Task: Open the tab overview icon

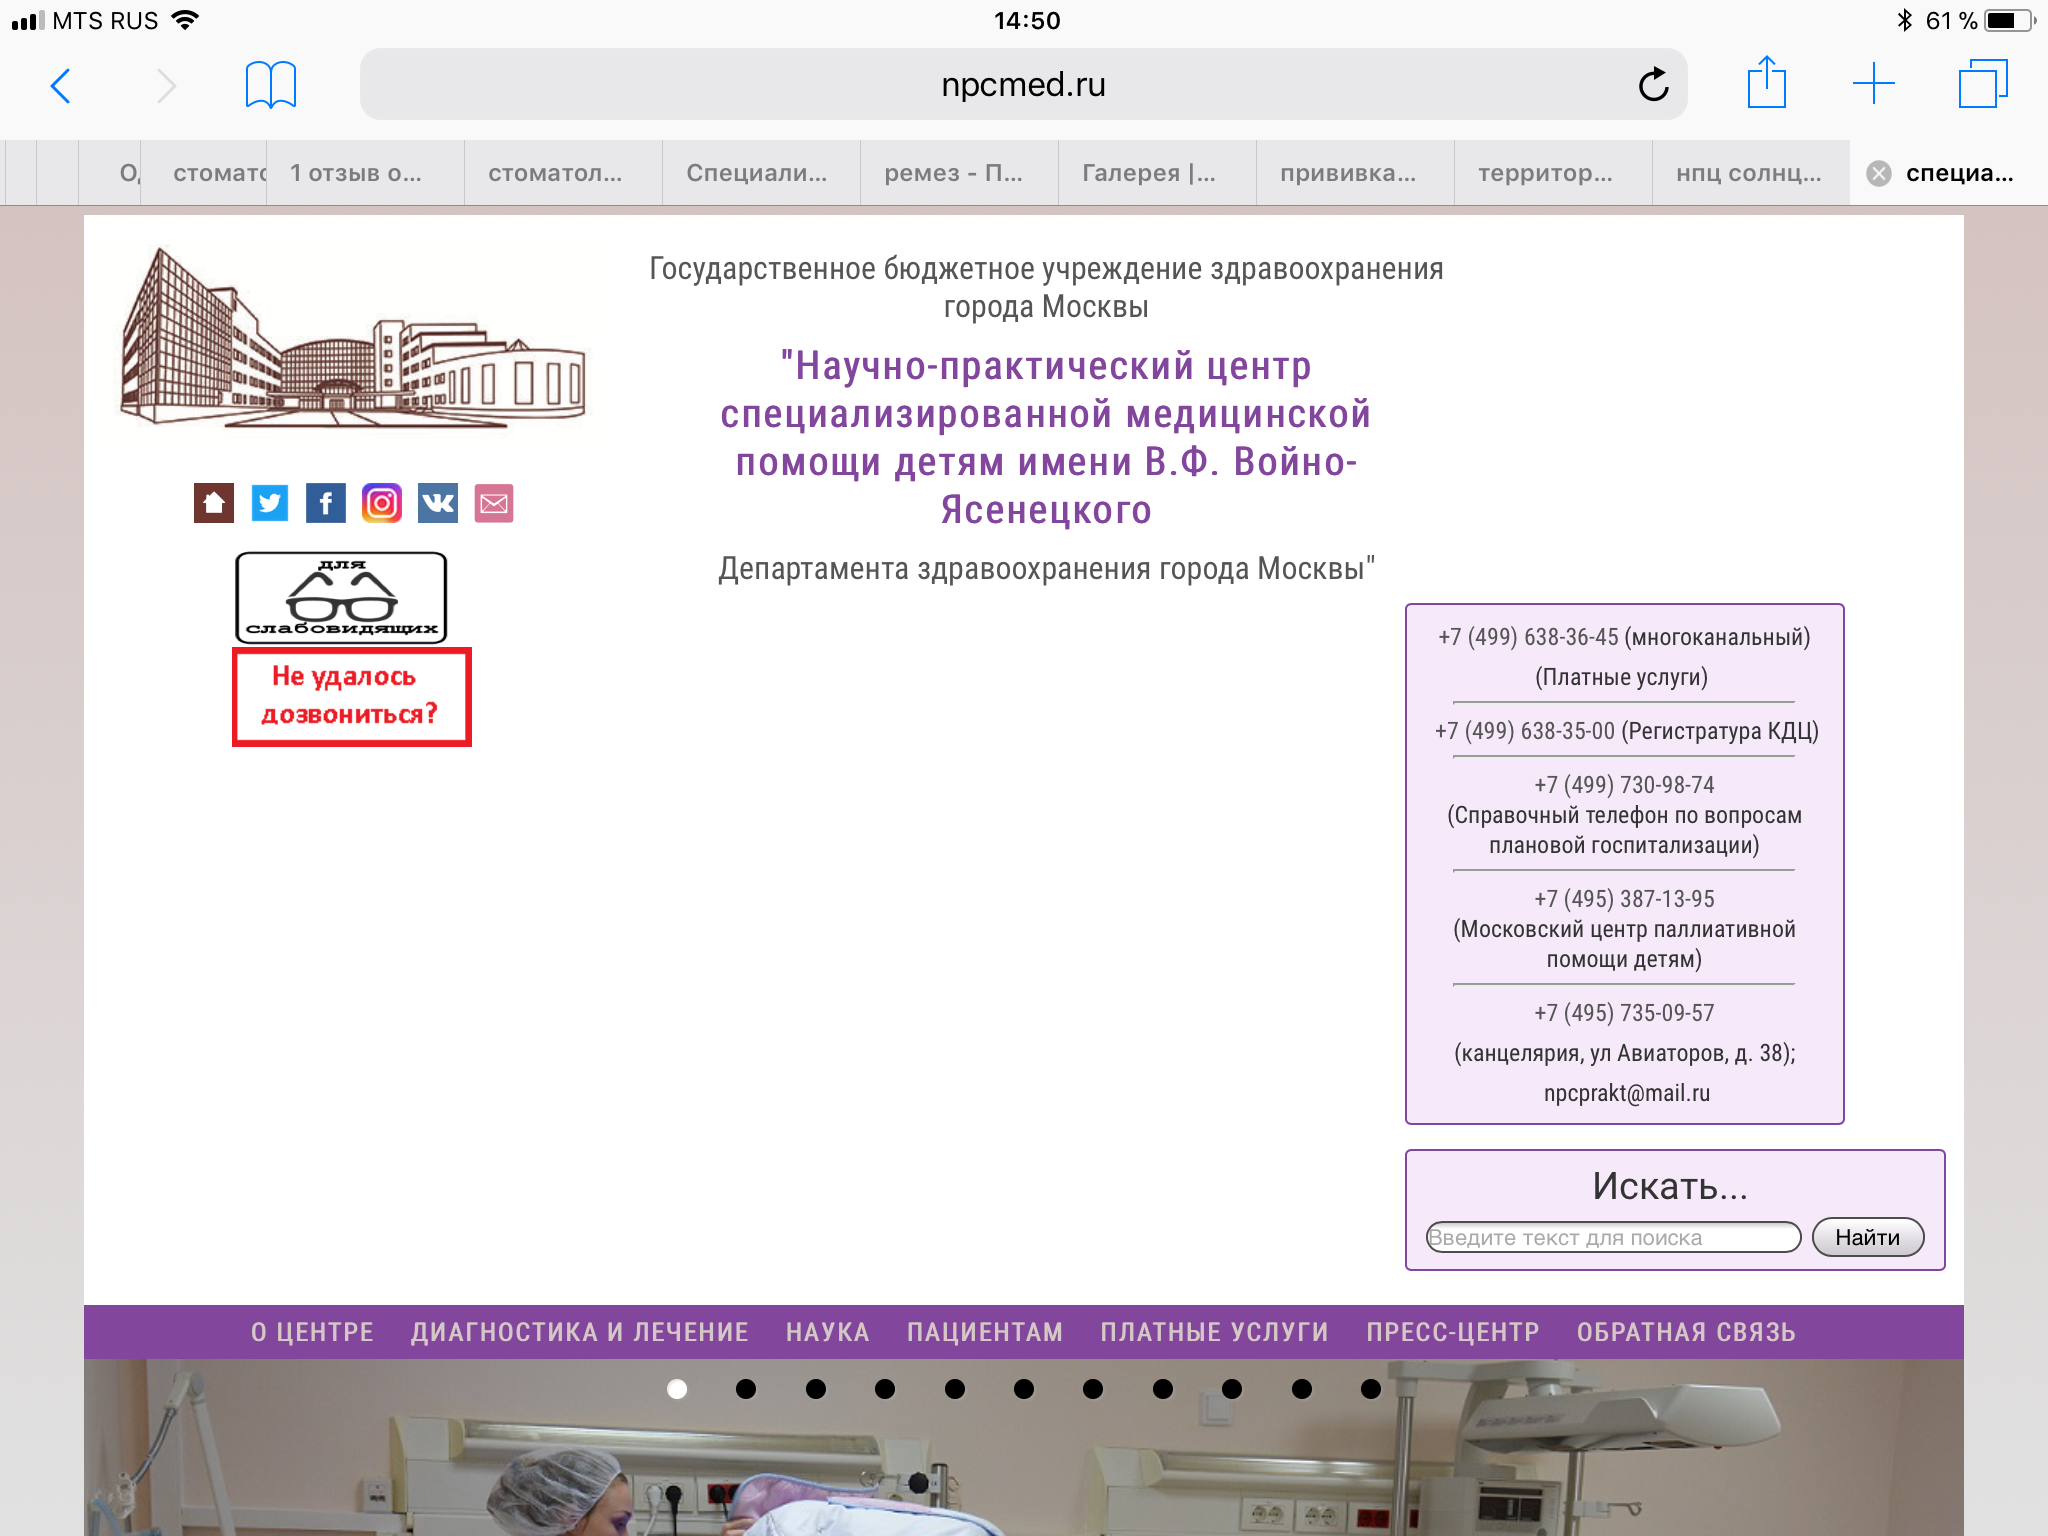Action: click(1982, 83)
